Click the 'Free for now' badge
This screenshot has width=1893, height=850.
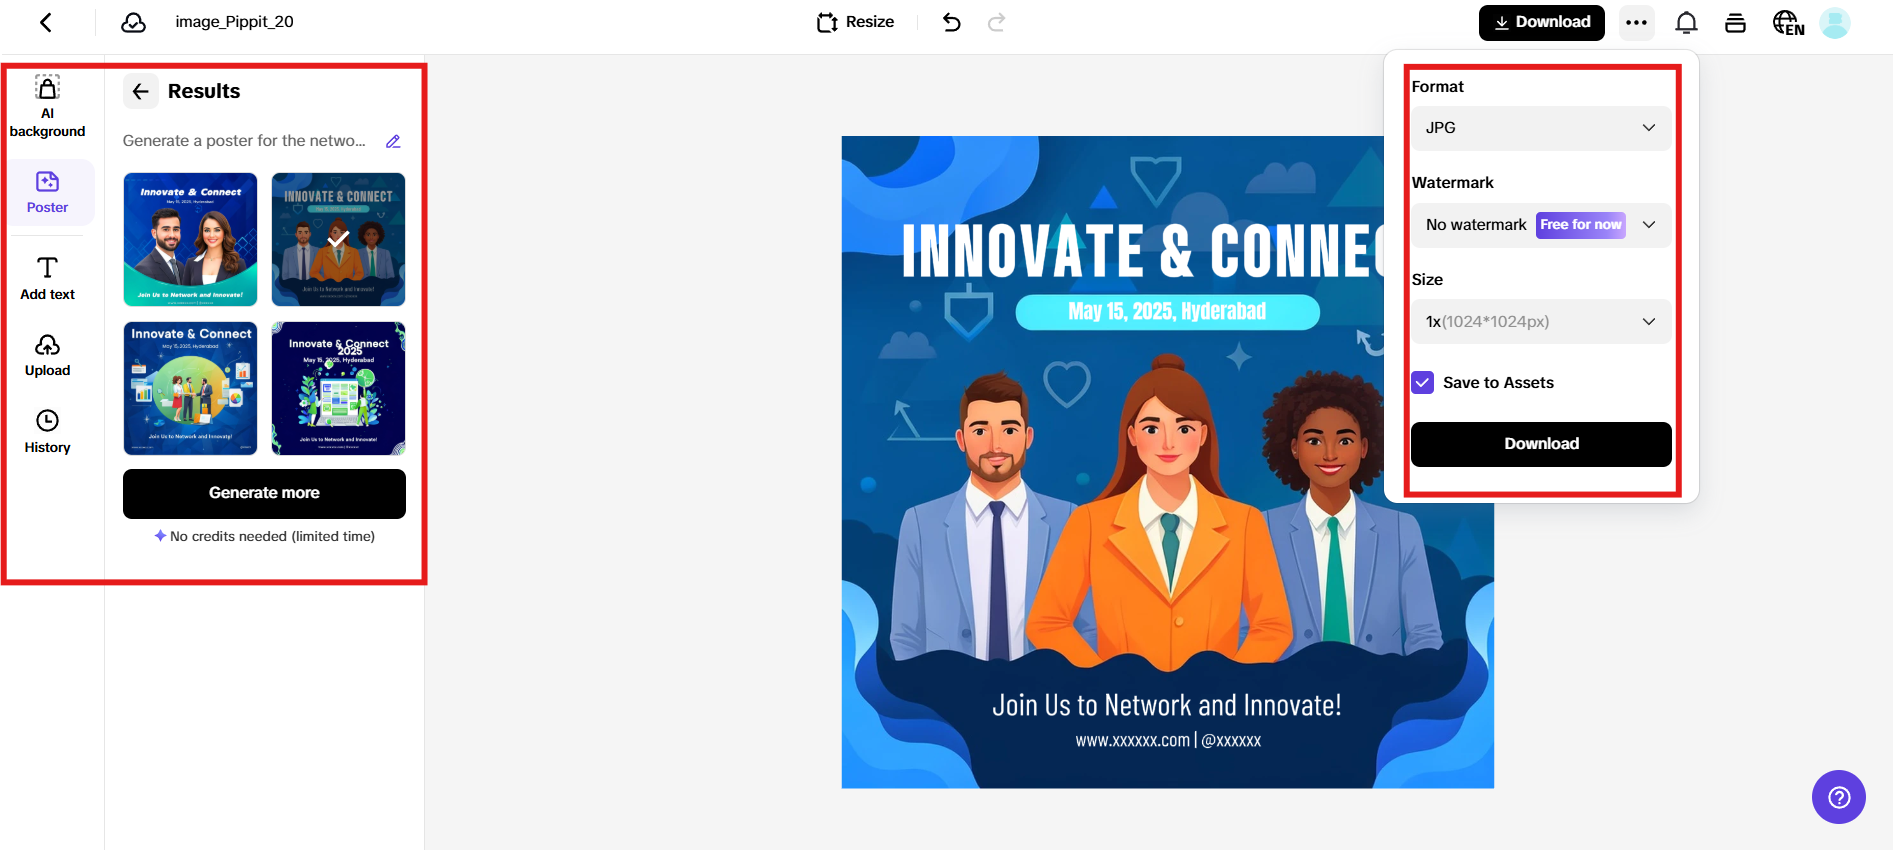tap(1580, 225)
